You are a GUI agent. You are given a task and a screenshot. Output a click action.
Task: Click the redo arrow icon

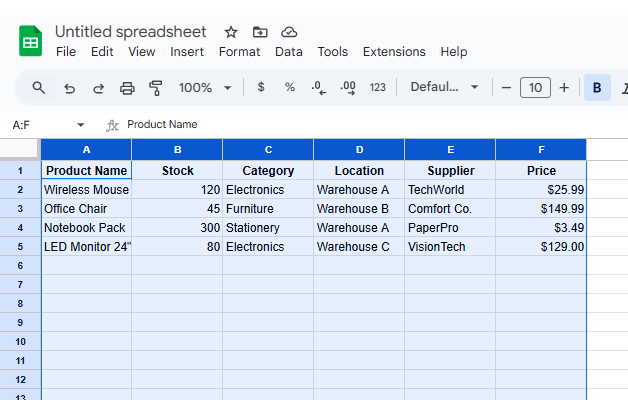tap(98, 88)
